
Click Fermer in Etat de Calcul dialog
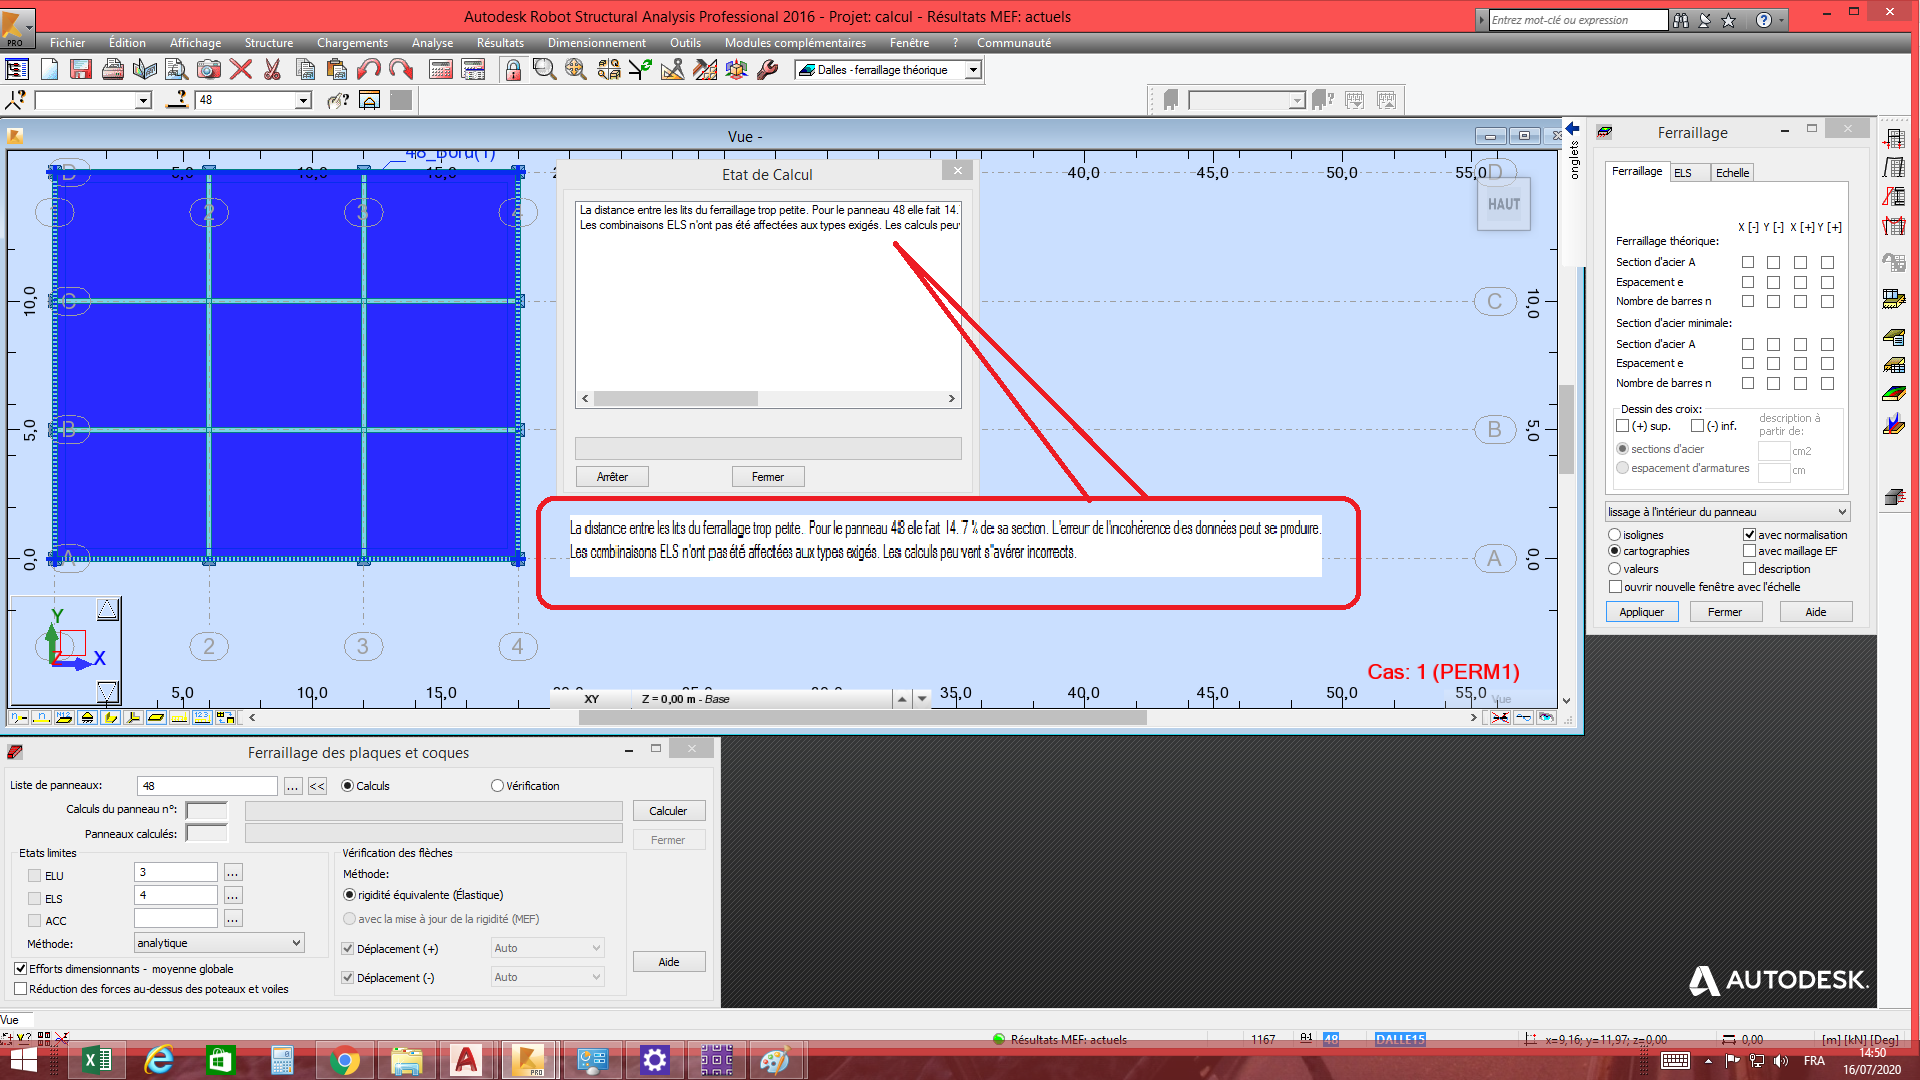(x=768, y=477)
